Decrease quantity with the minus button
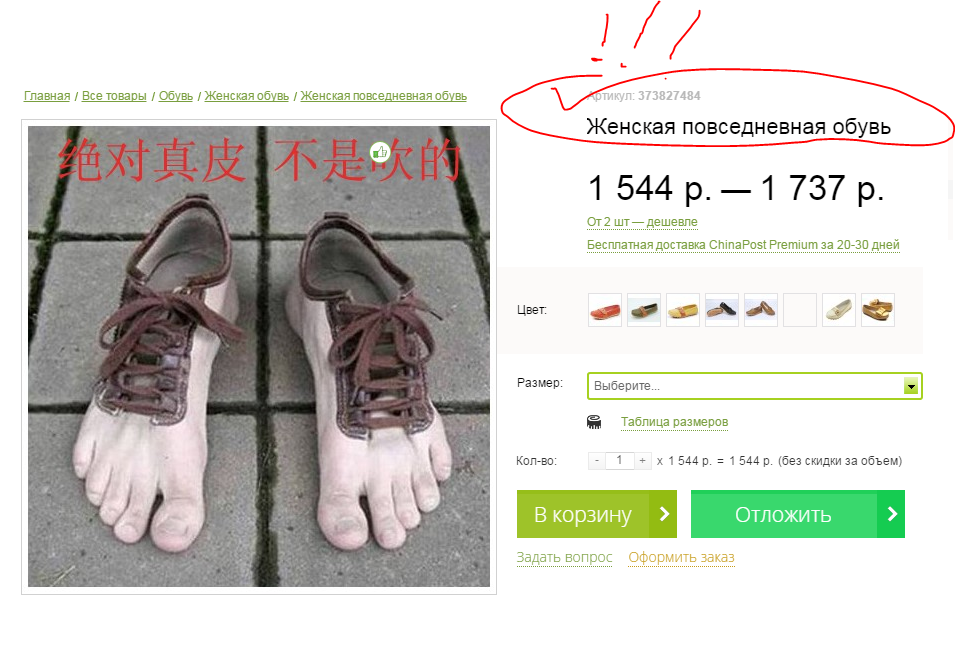 click(597, 461)
